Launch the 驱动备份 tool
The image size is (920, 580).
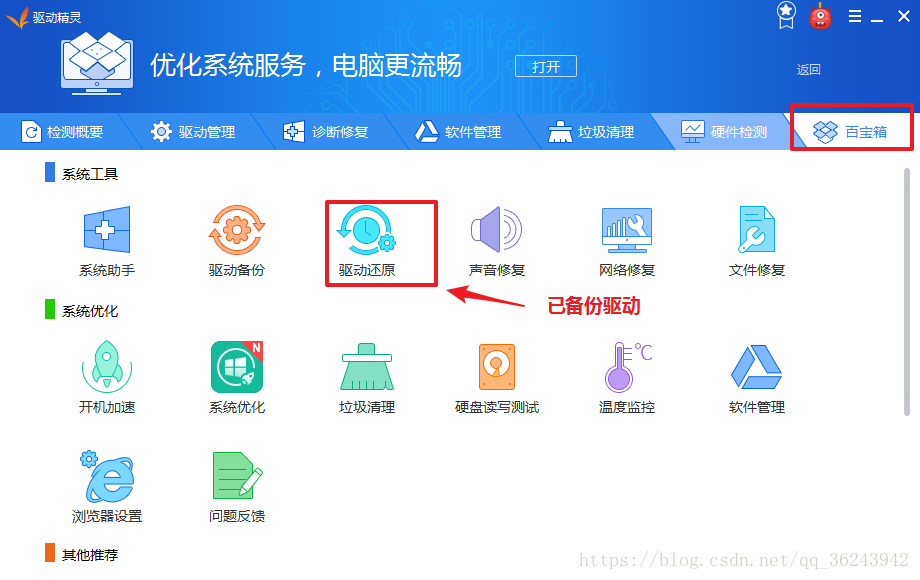[x=237, y=230]
